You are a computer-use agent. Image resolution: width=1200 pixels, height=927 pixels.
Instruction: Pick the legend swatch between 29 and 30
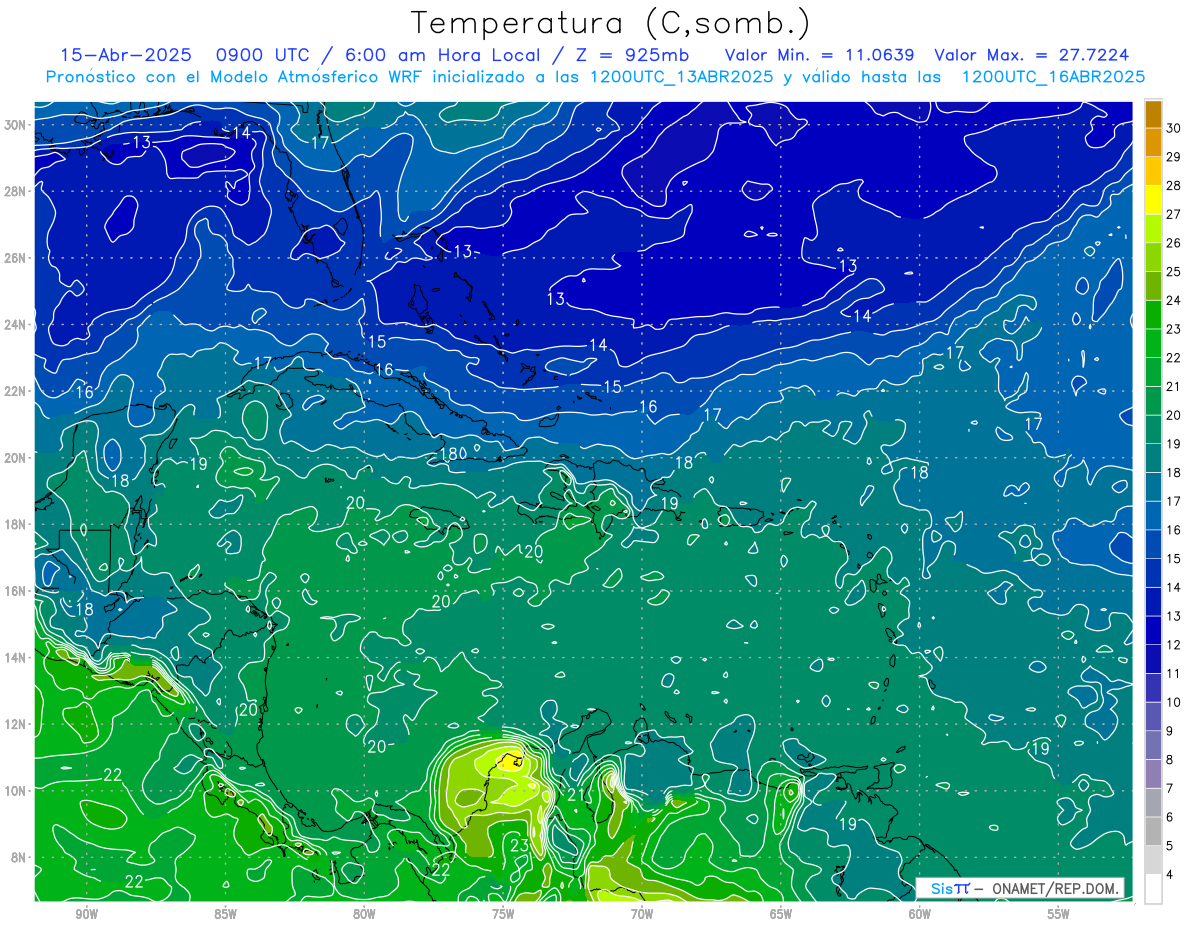[1153, 143]
